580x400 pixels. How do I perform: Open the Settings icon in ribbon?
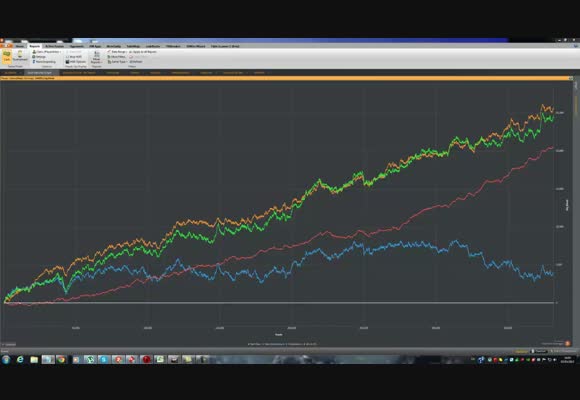point(40,57)
